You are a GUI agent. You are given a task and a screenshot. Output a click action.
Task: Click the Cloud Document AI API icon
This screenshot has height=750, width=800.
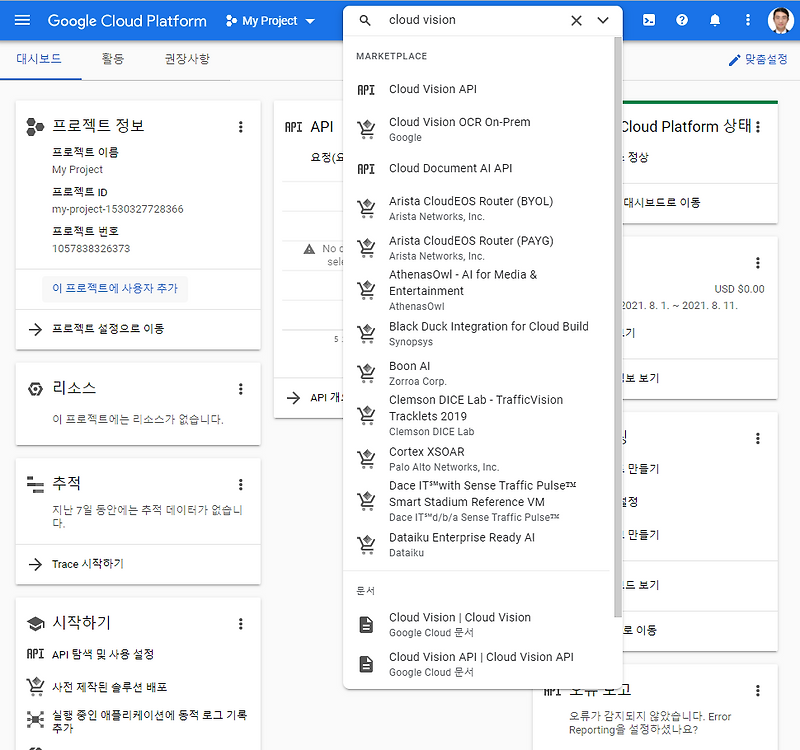(x=365, y=168)
